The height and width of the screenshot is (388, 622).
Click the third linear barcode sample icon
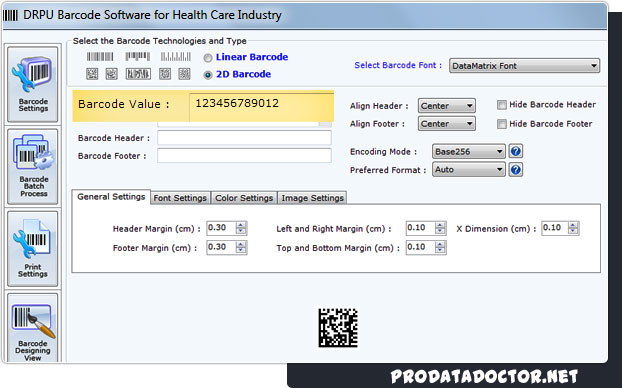coord(176,57)
